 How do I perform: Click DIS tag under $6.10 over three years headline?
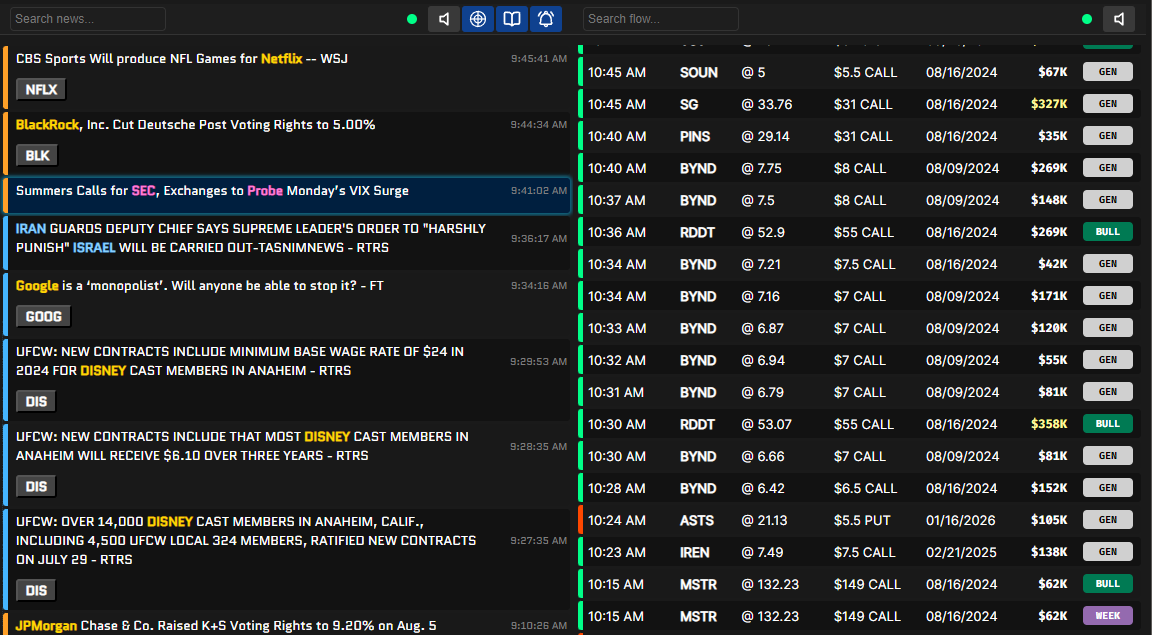tap(36, 487)
